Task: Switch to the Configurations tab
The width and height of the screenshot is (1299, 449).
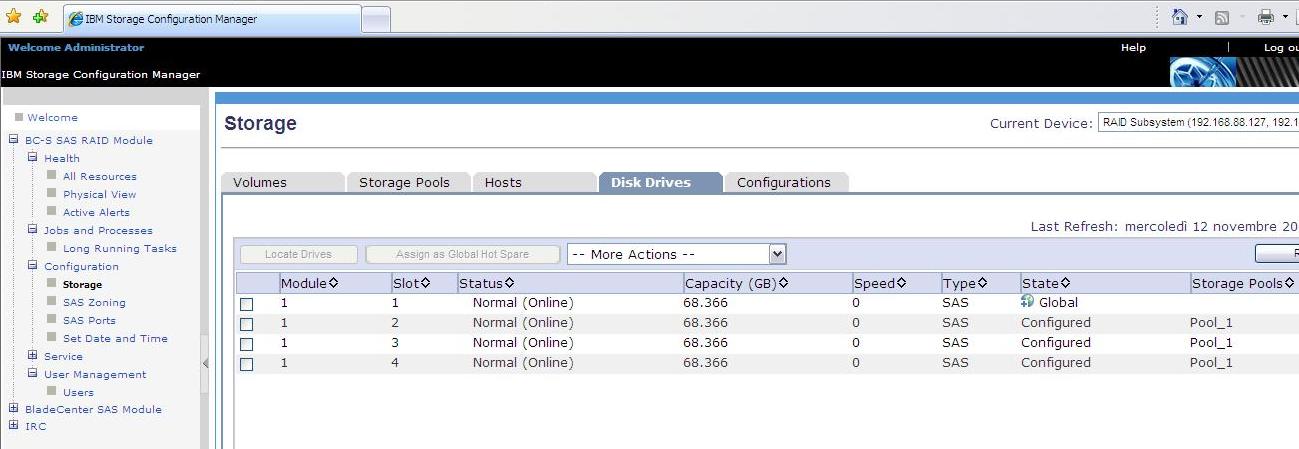Action: [x=786, y=182]
